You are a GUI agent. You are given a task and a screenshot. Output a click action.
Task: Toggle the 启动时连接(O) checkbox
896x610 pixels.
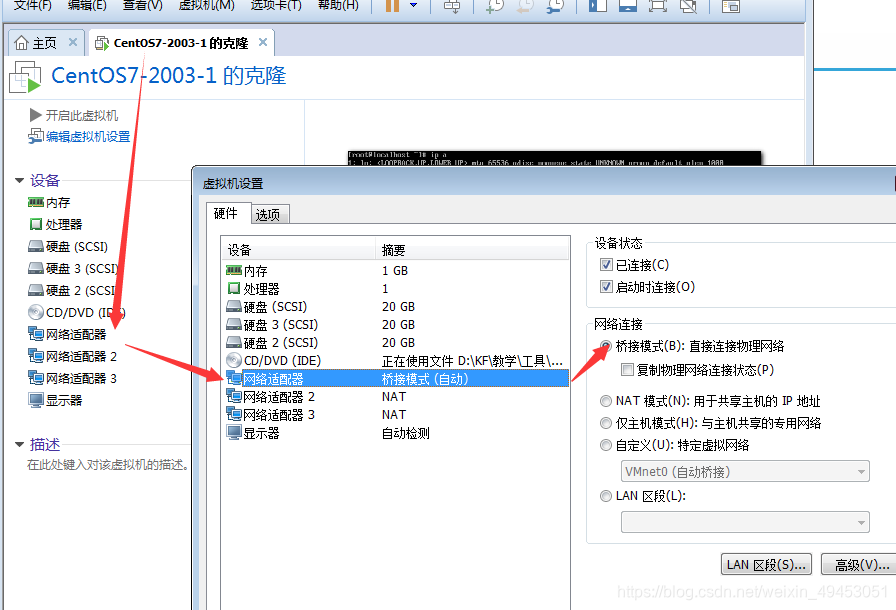tap(606, 287)
